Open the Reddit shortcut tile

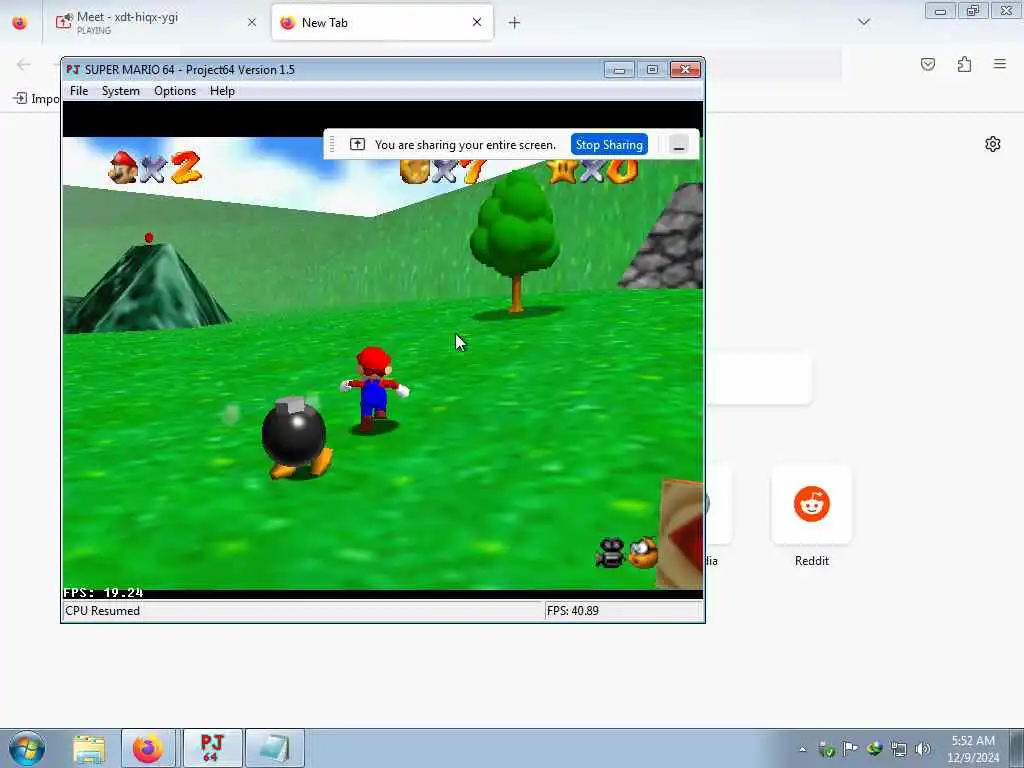811,504
